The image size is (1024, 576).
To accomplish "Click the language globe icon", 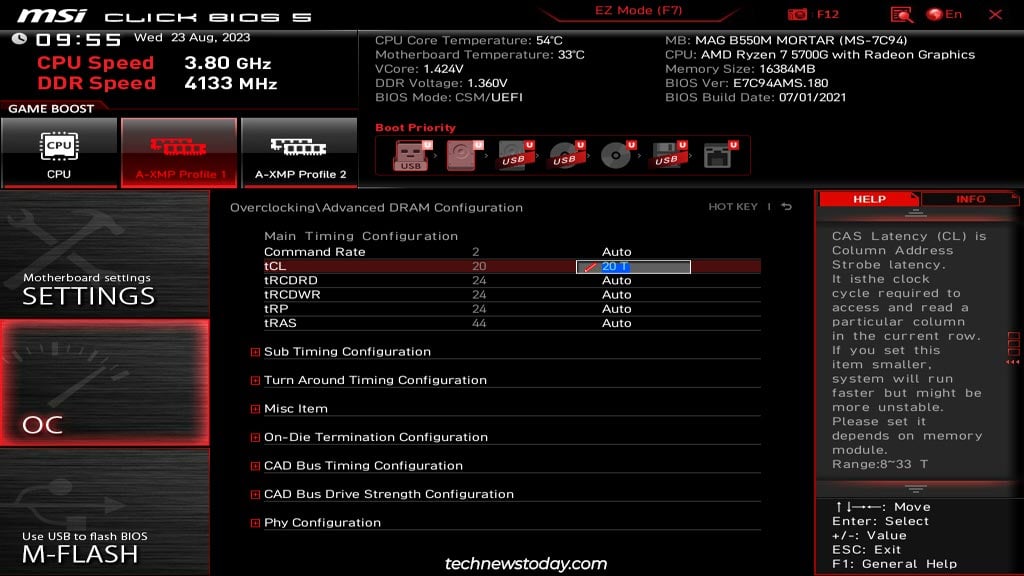I will tap(935, 14).
